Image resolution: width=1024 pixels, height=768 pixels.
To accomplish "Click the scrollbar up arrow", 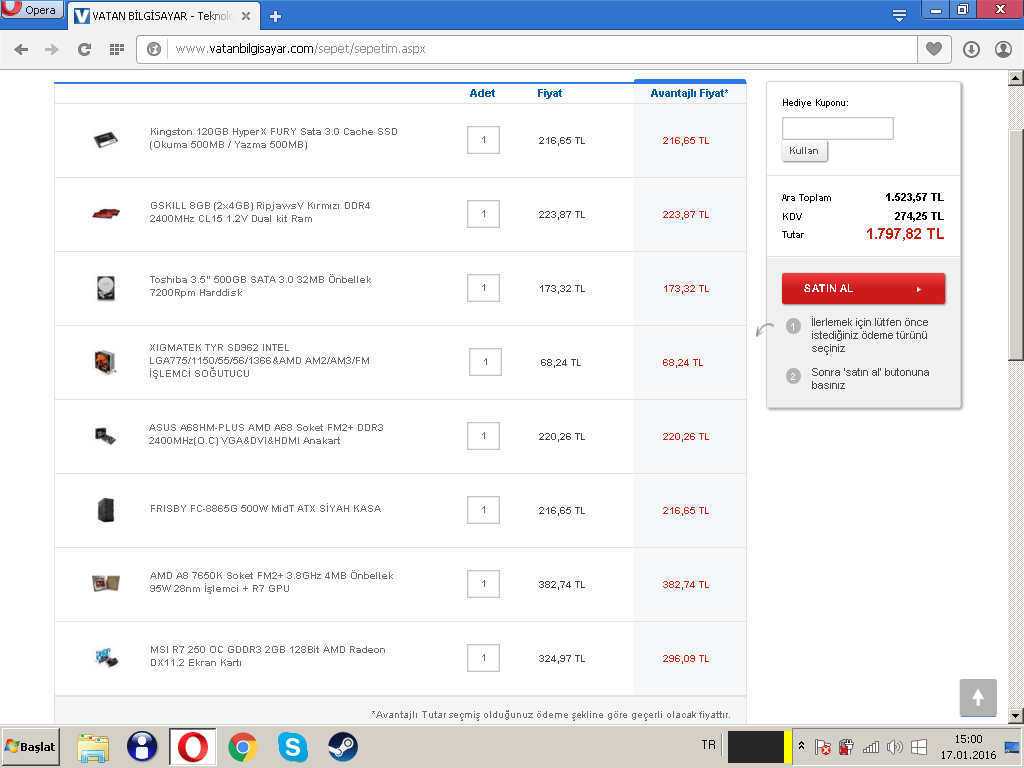I will [x=1016, y=78].
